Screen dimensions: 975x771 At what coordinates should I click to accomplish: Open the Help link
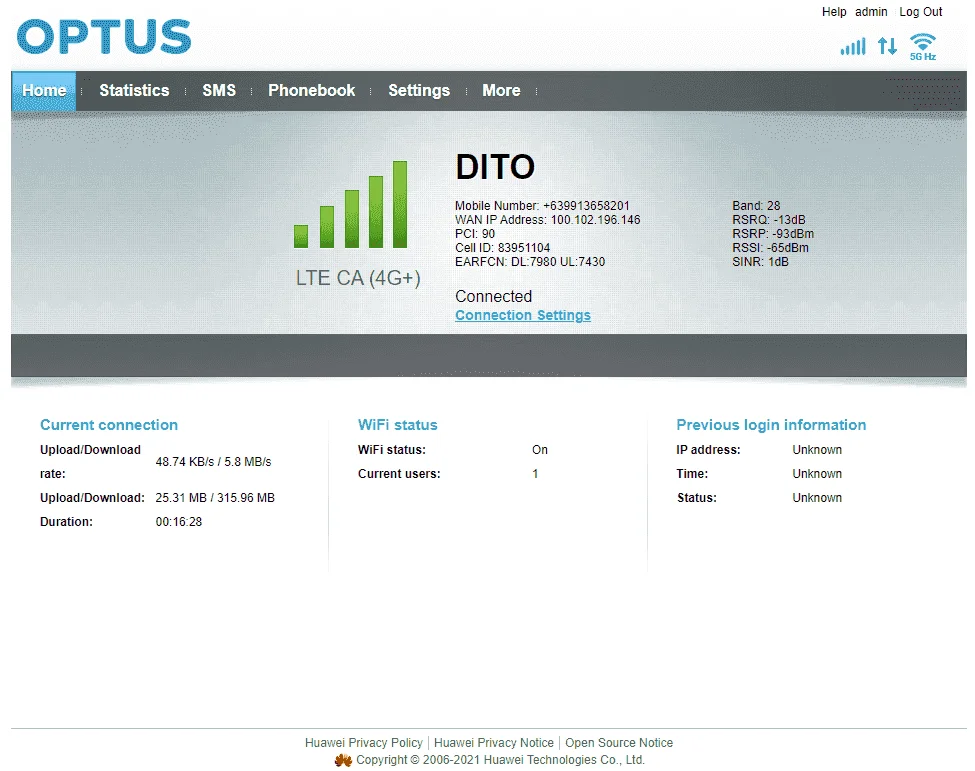[834, 12]
